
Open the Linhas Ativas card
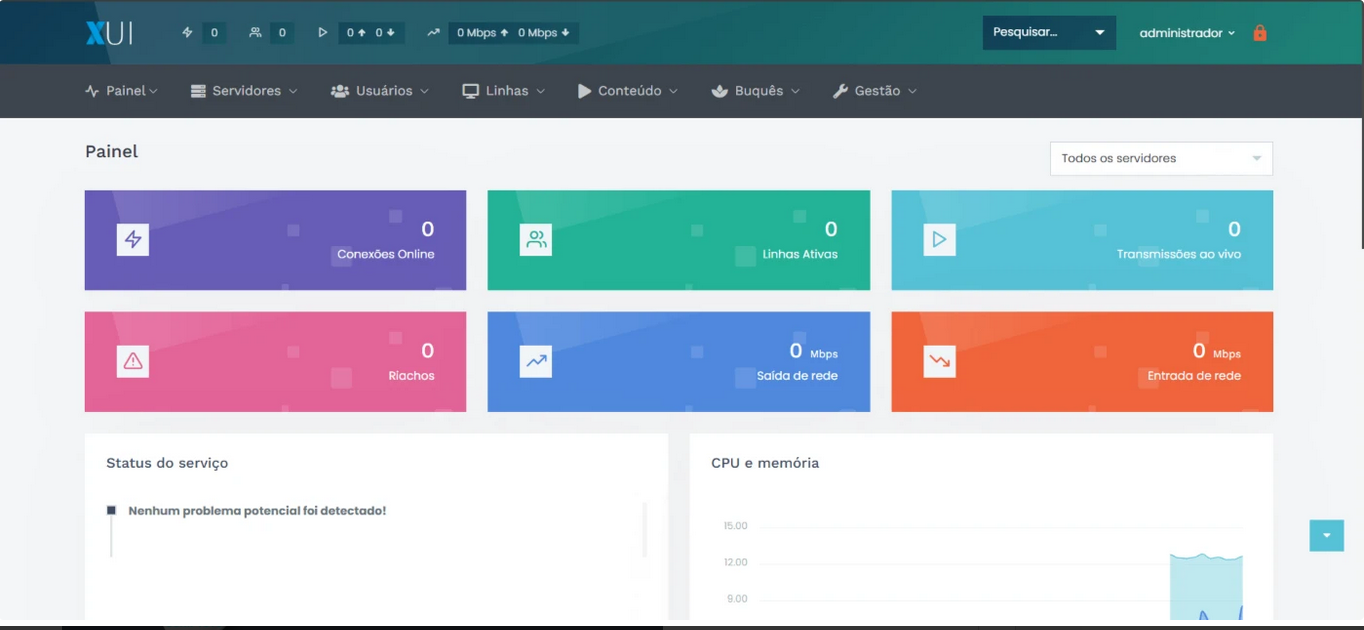pos(678,240)
